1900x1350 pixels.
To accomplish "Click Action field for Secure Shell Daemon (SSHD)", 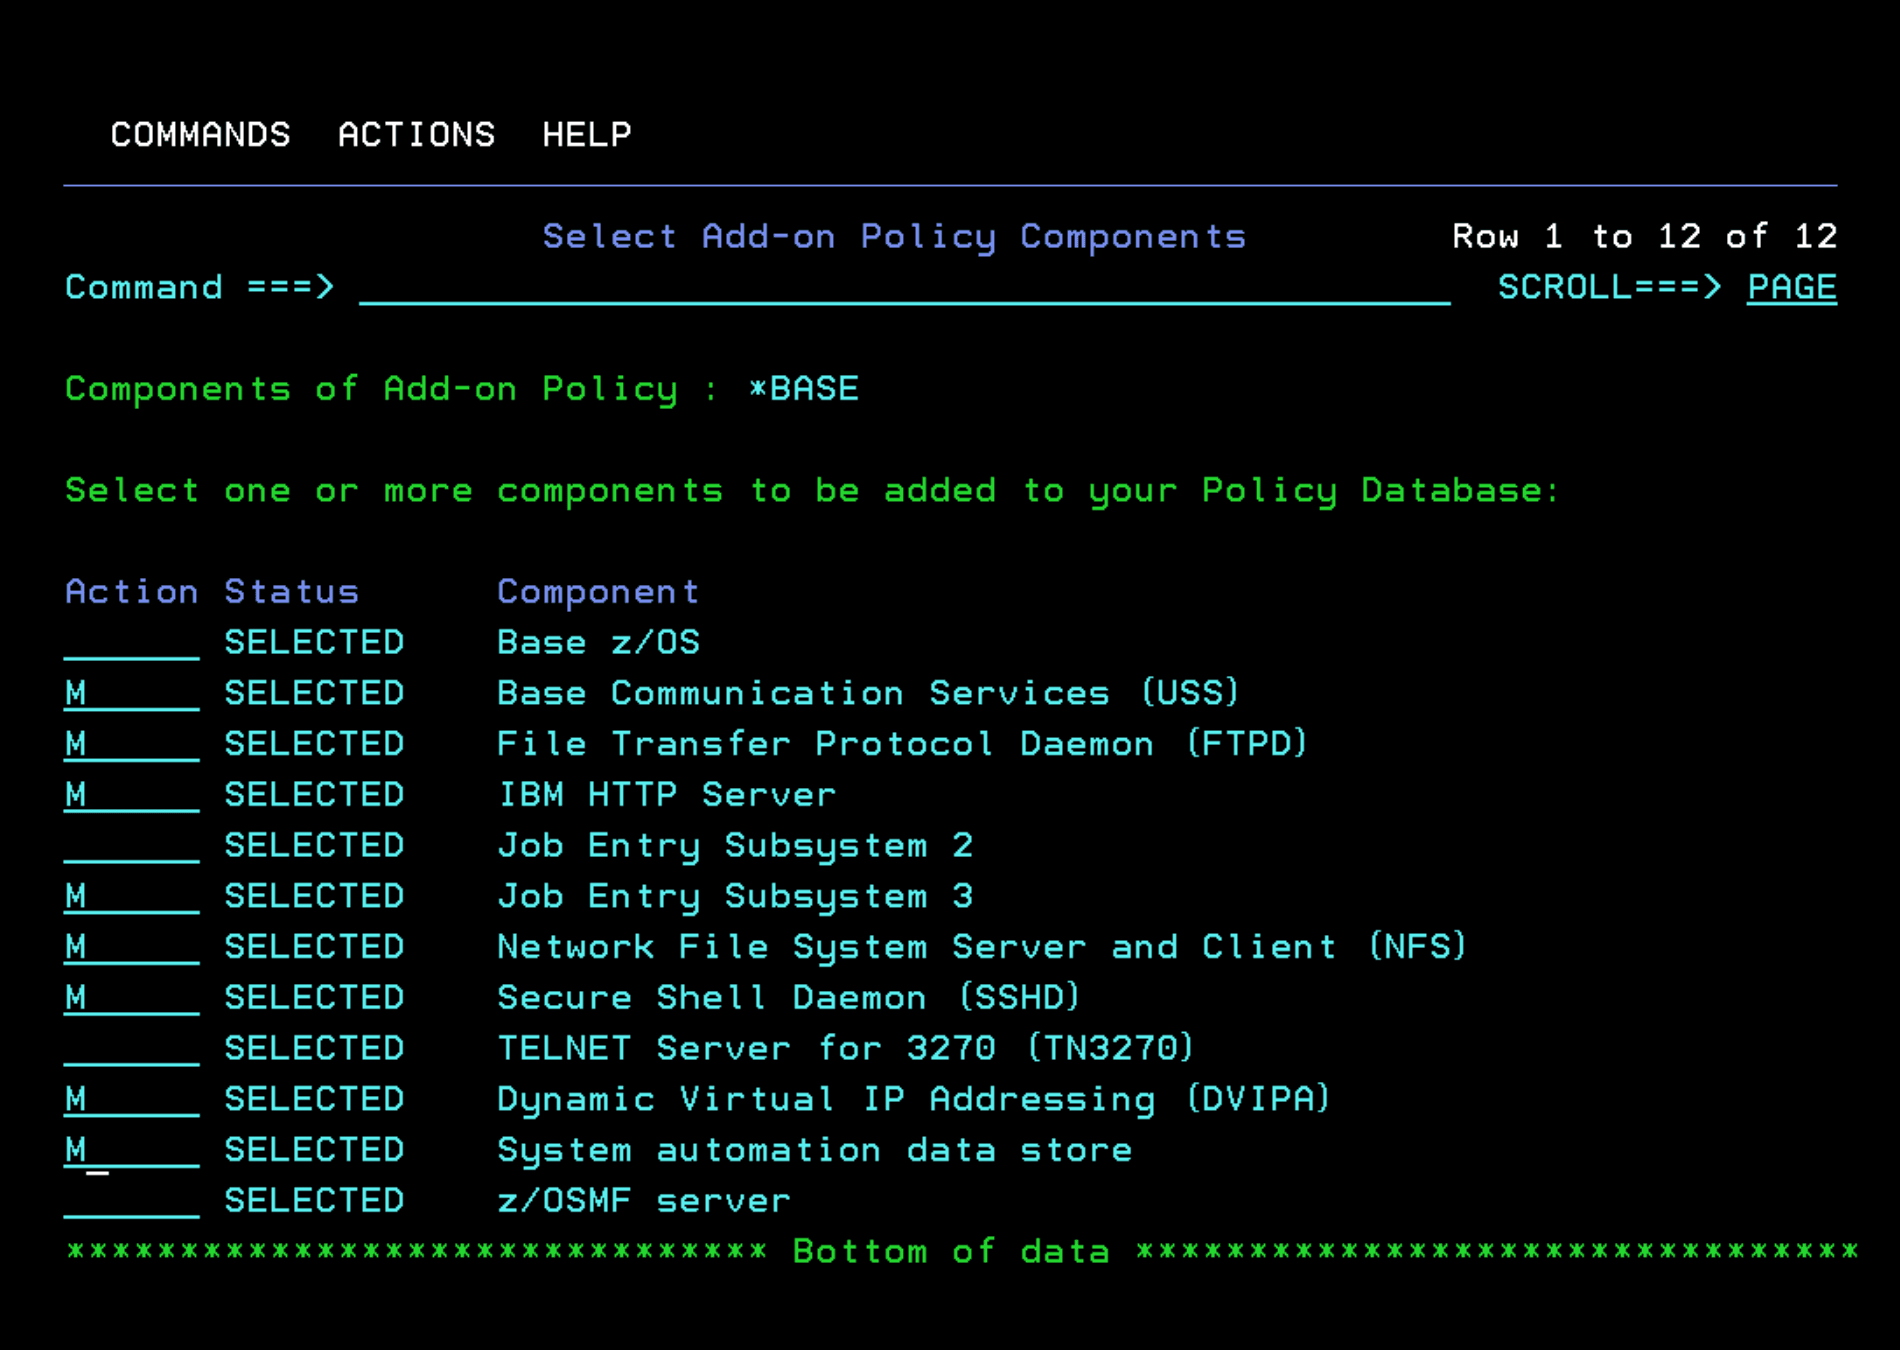I will point(131,999).
